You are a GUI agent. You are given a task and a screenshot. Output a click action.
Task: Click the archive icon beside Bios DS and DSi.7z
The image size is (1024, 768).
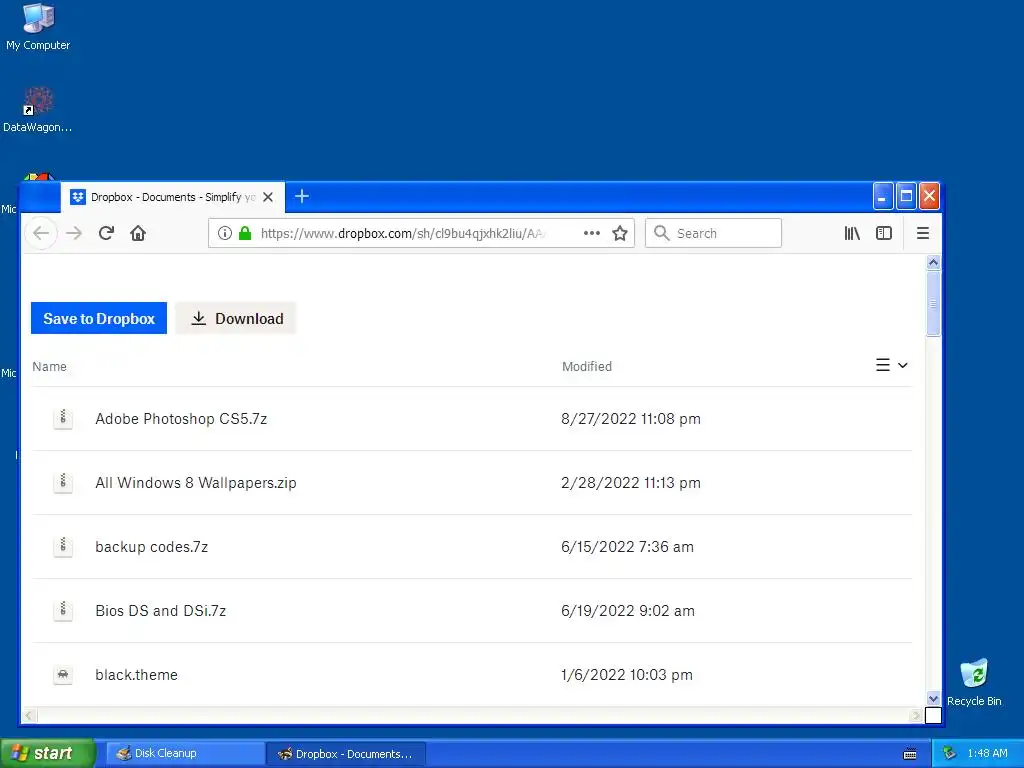[x=63, y=611]
